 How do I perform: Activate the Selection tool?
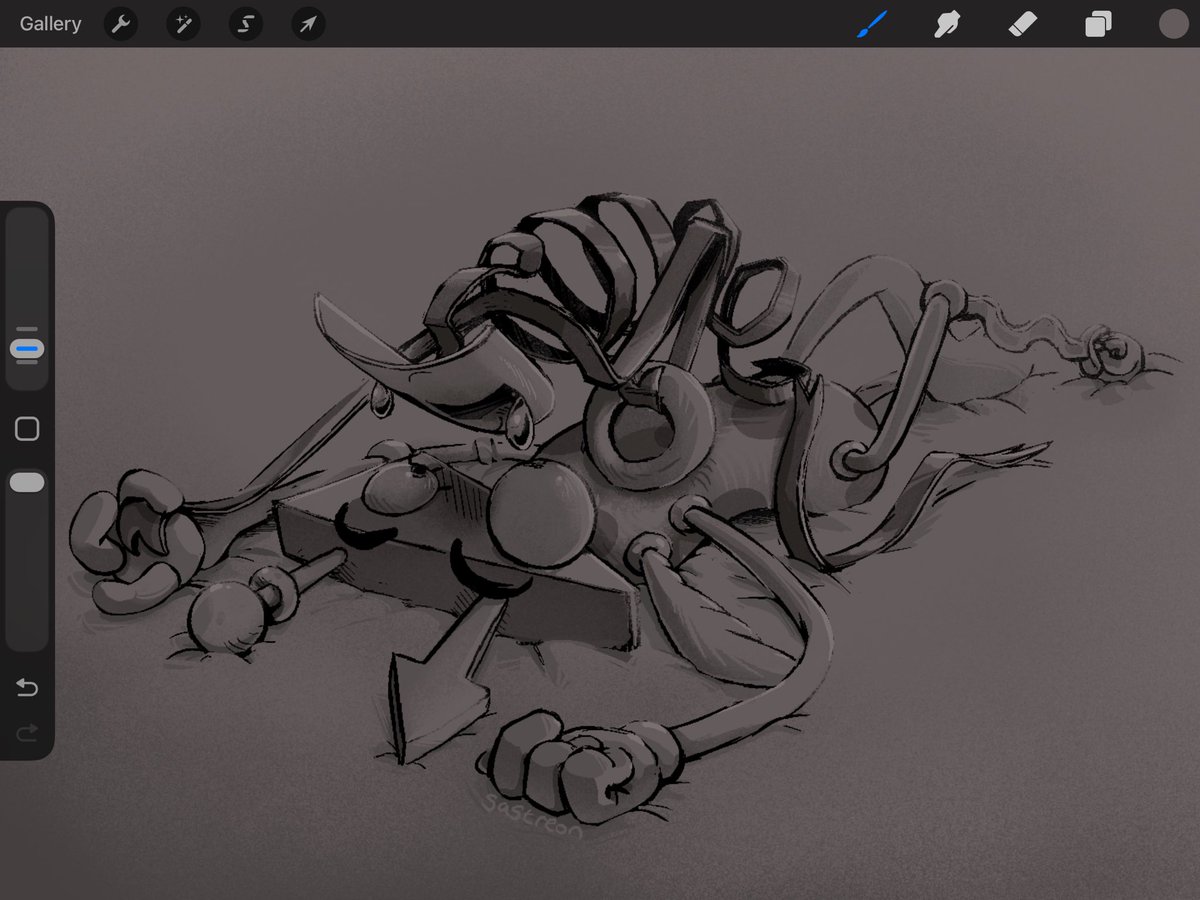[x=245, y=24]
